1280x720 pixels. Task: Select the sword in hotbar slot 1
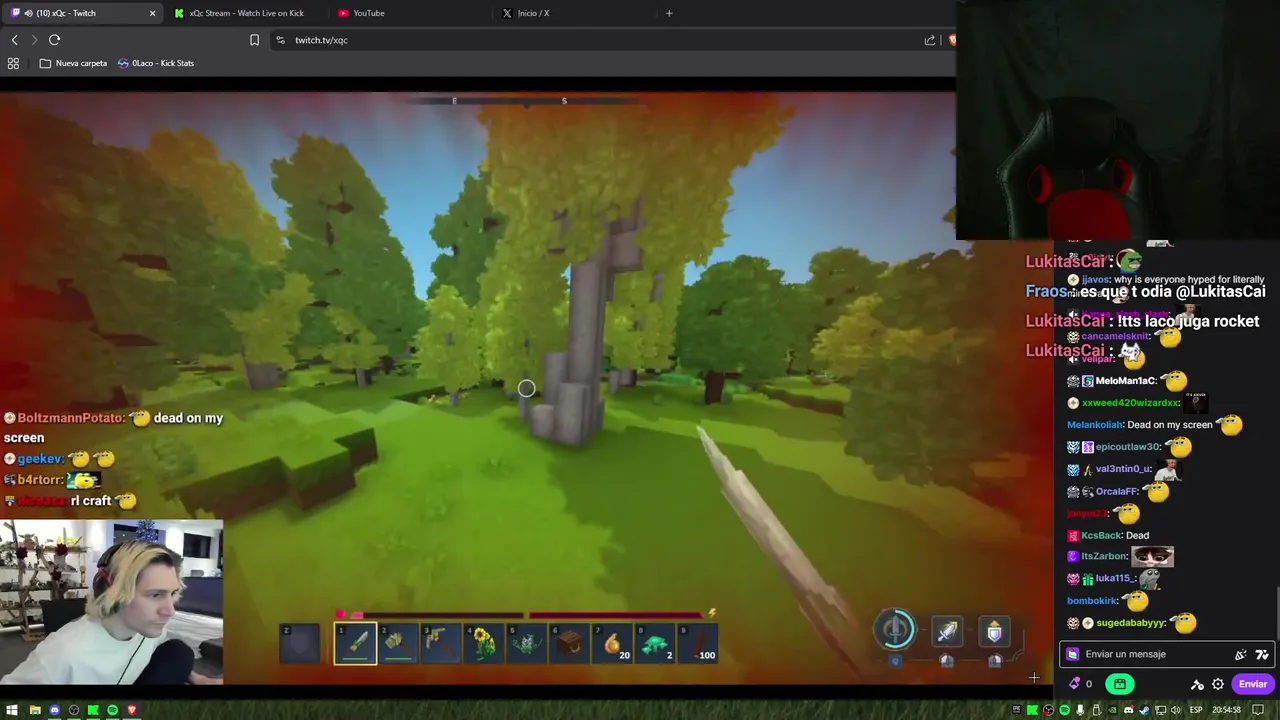[x=355, y=643]
